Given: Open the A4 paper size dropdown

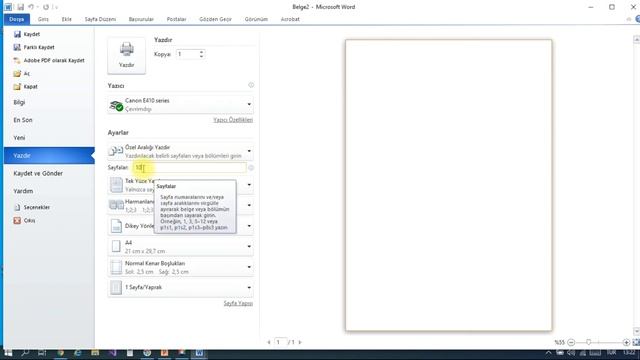Looking at the screenshot, I should point(180,247).
